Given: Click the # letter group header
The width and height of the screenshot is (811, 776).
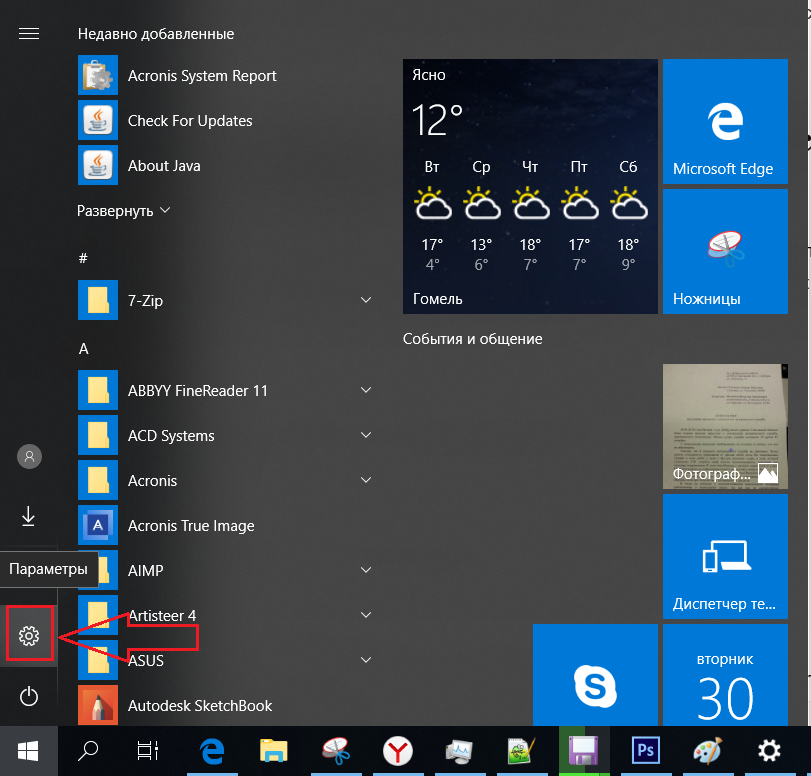Looking at the screenshot, I should 83,258.
